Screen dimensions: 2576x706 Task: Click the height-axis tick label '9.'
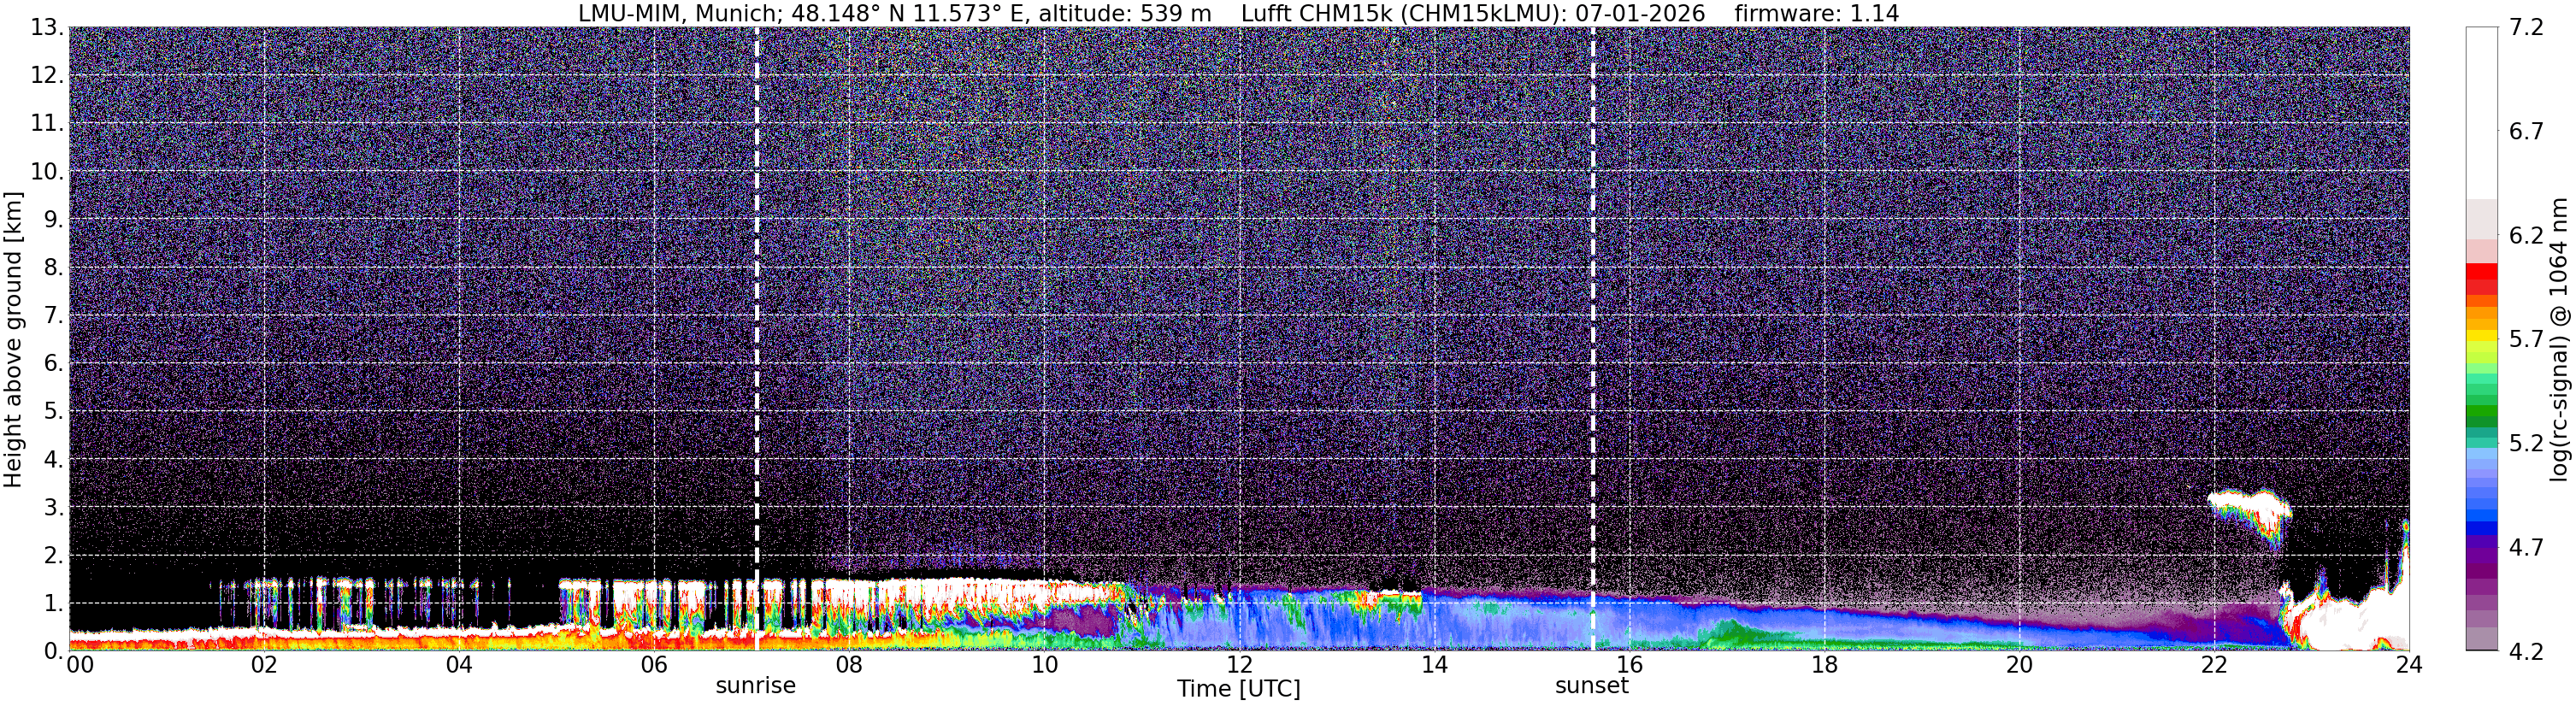click(x=53, y=219)
